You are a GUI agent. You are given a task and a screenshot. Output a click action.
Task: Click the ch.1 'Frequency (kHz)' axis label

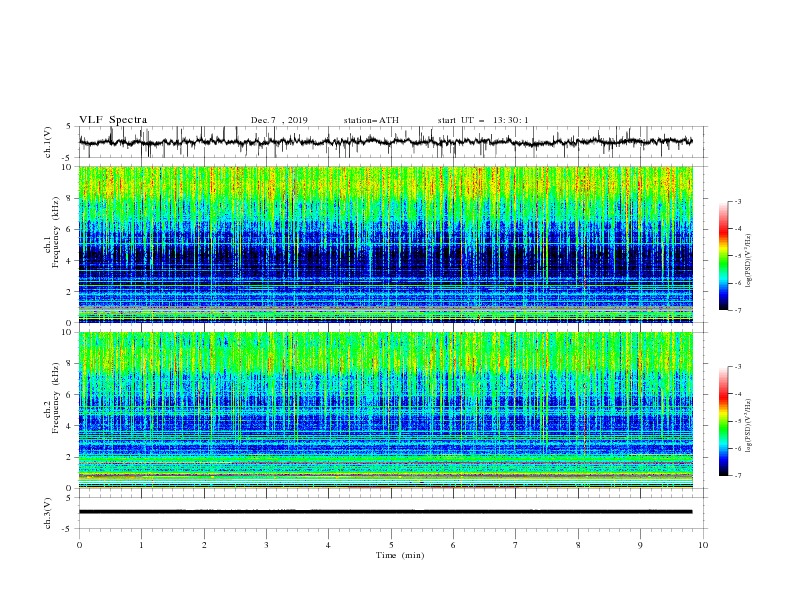point(56,233)
